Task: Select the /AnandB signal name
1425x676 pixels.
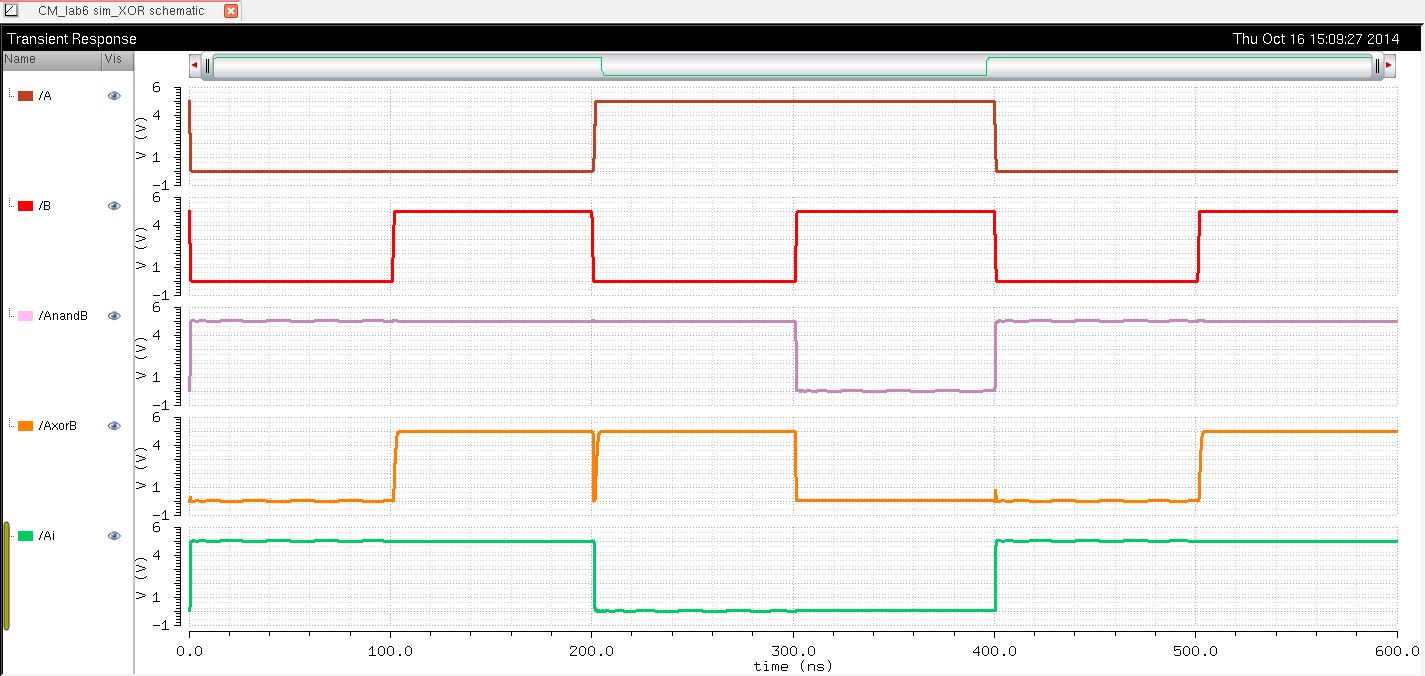Action: pos(63,315)
